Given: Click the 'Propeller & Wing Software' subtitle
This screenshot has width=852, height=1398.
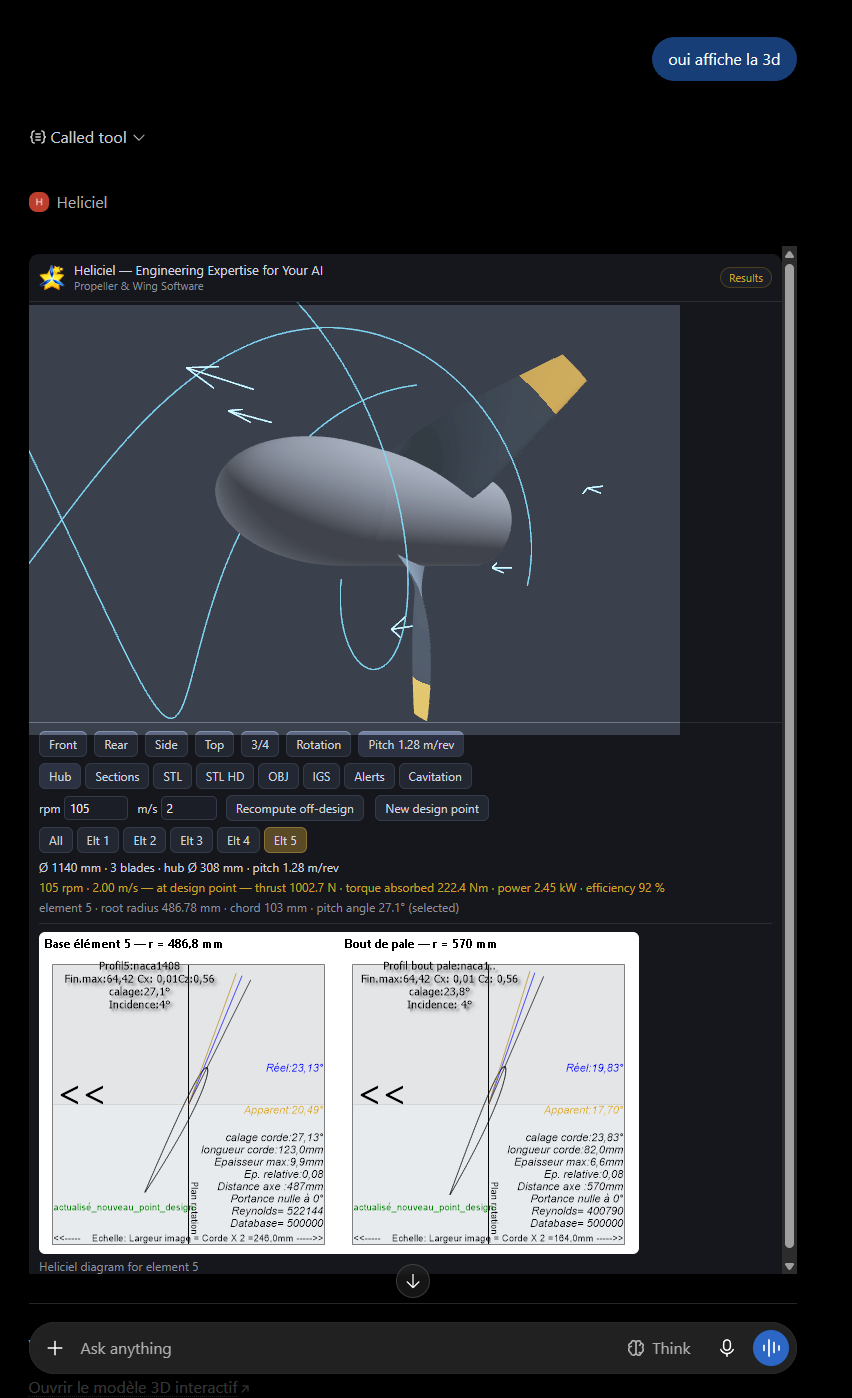Looking at the screenshot, I should 138,287.
